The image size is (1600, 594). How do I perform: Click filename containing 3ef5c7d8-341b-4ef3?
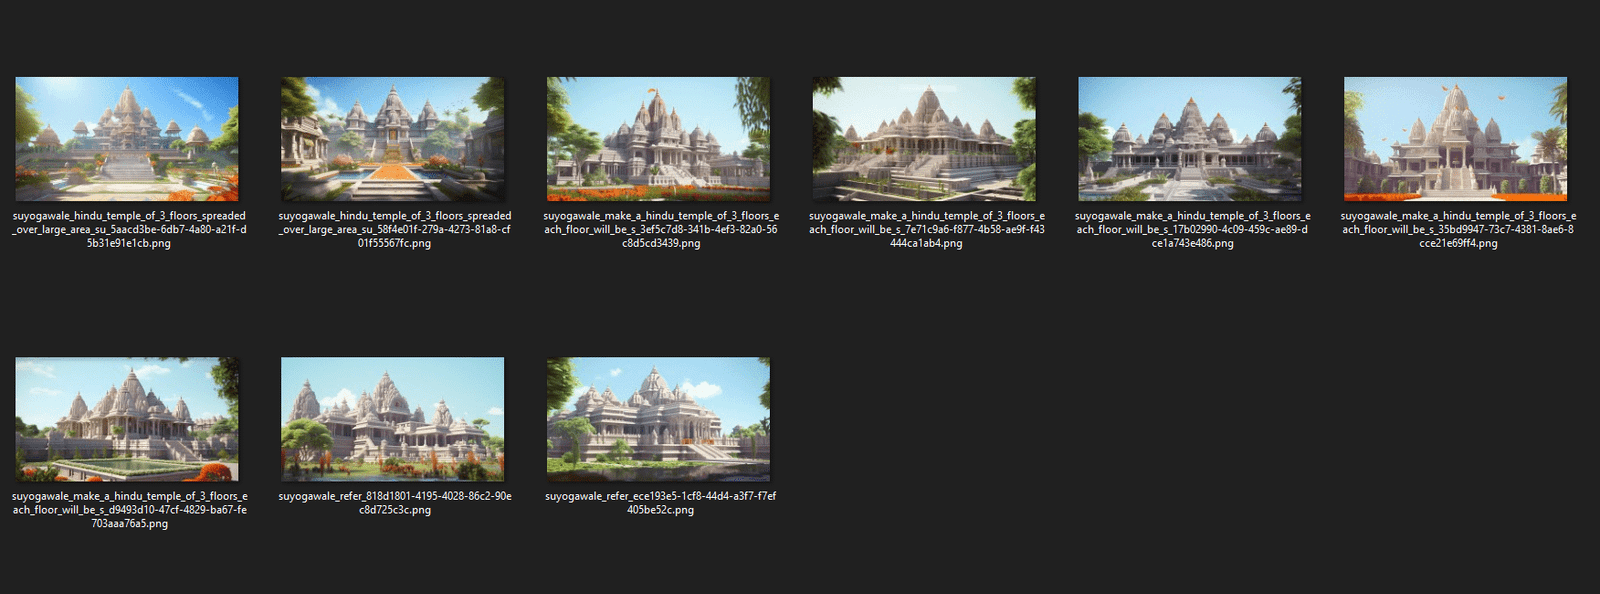click(661, 230)
